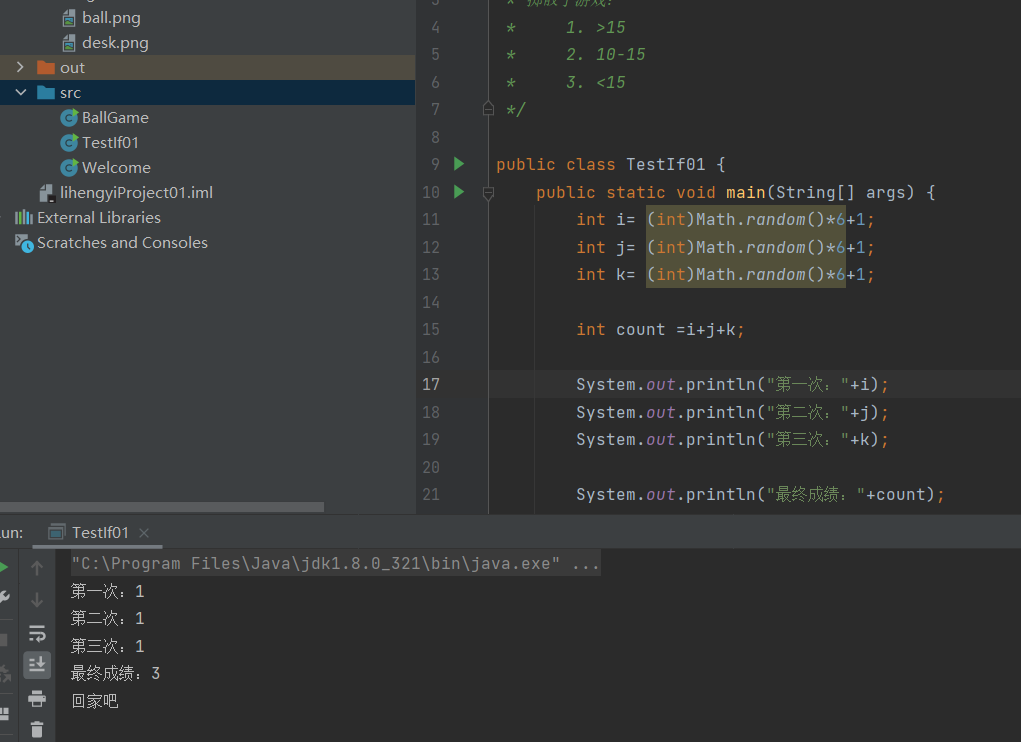Click line number 21 in the gutter

coord(430,495)
